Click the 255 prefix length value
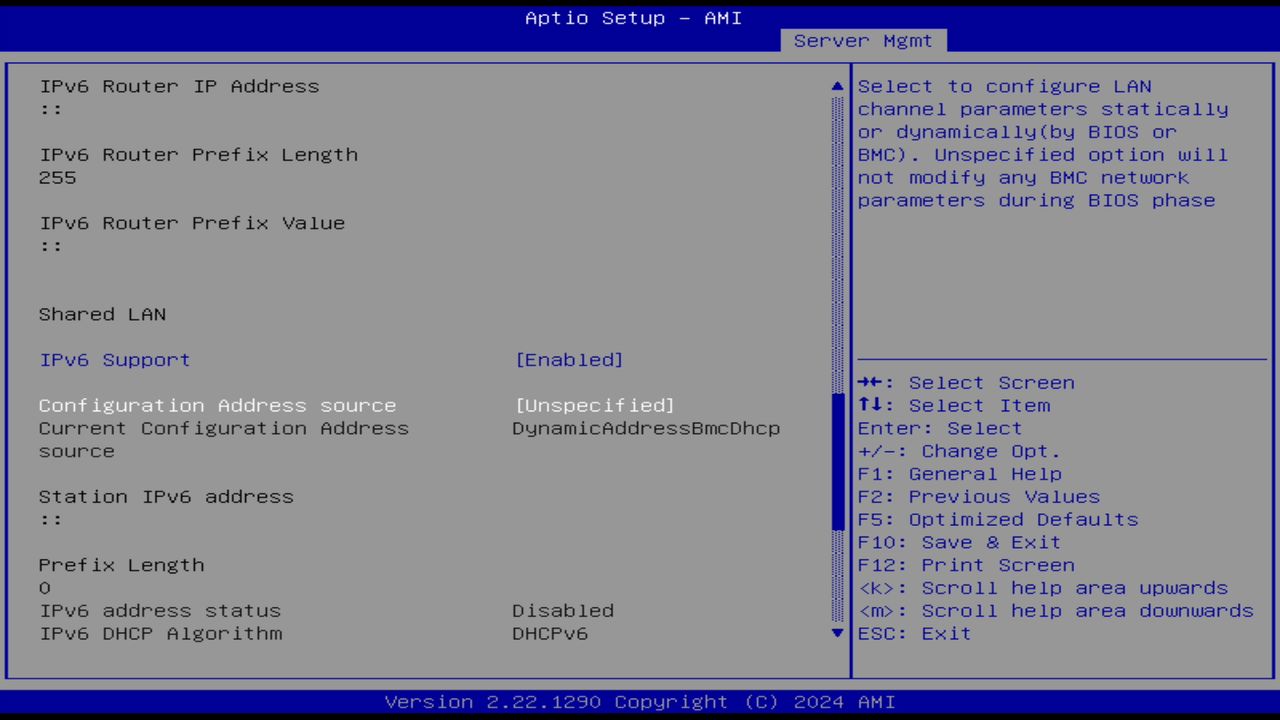The width and height of the screenshot is (1280, 720). point(58,177)
